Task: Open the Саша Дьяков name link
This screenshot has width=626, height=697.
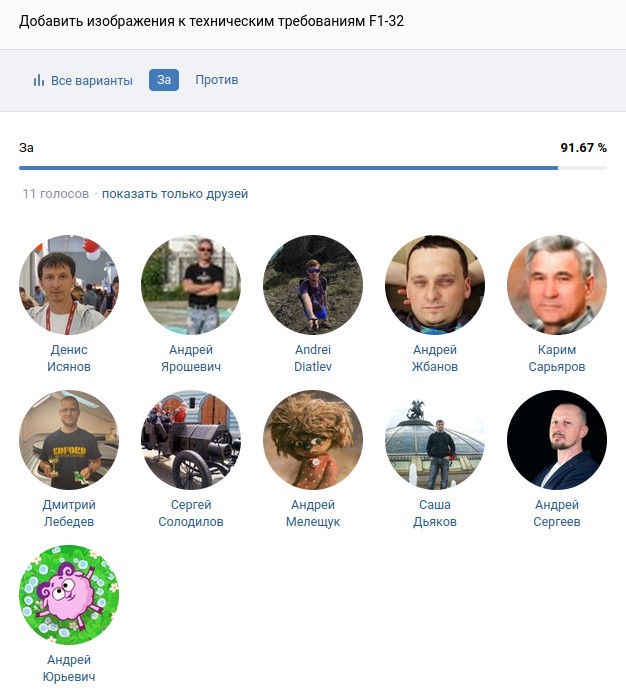Action: (435, 513)
